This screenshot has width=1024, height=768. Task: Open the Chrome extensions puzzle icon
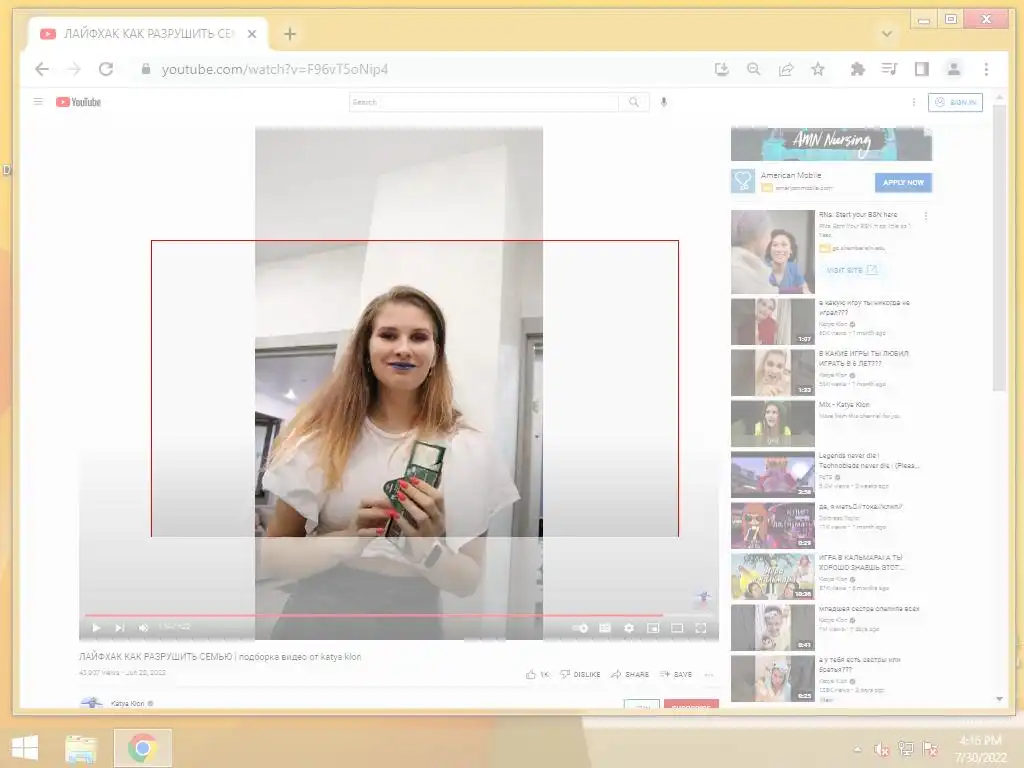click(x=857, y=69)
